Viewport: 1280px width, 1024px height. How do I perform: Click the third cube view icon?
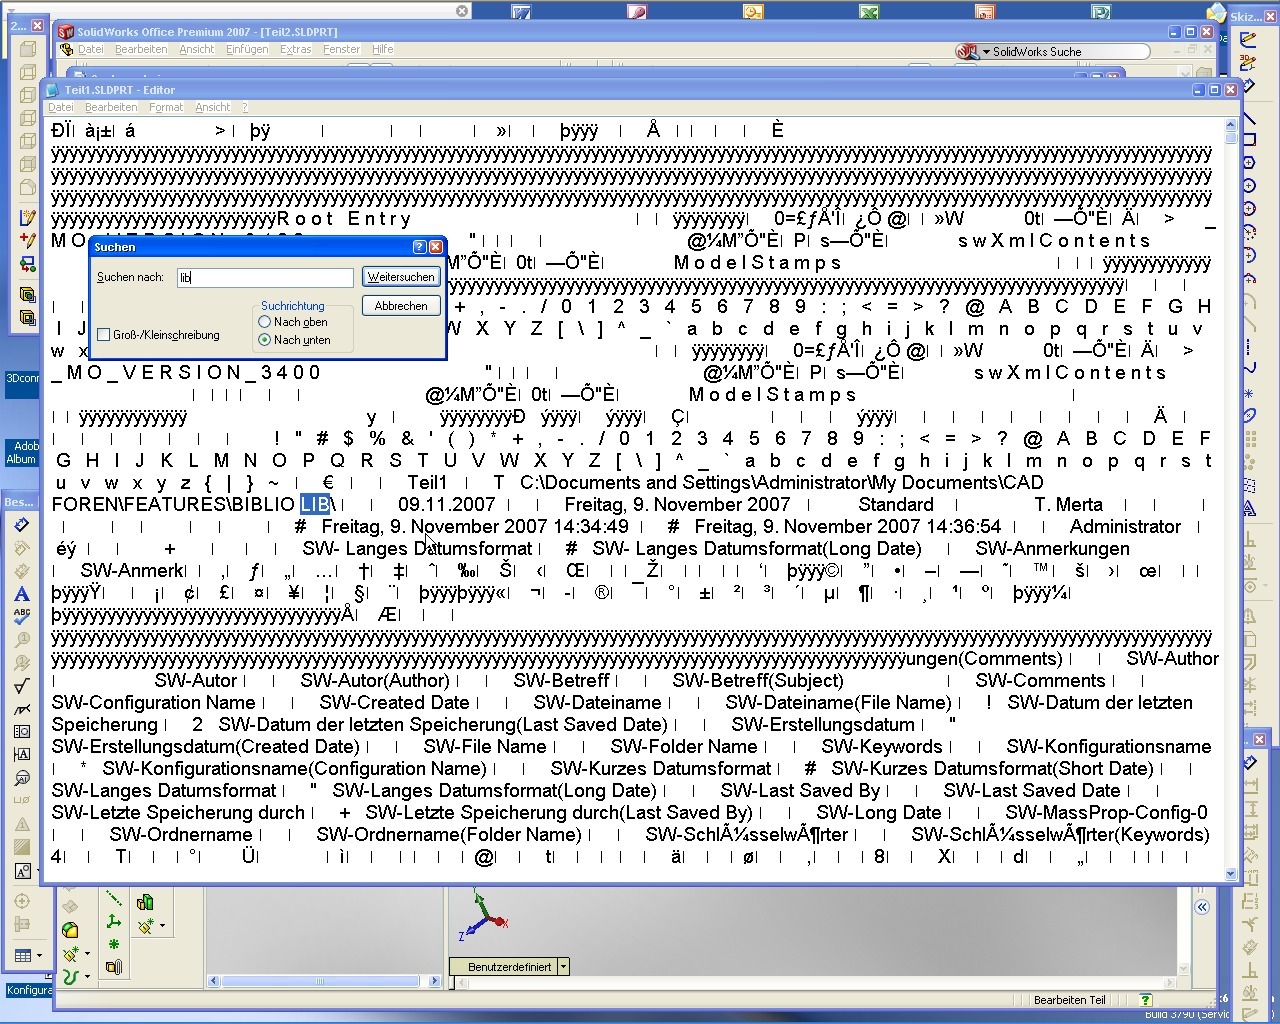[x=28, y=95]
